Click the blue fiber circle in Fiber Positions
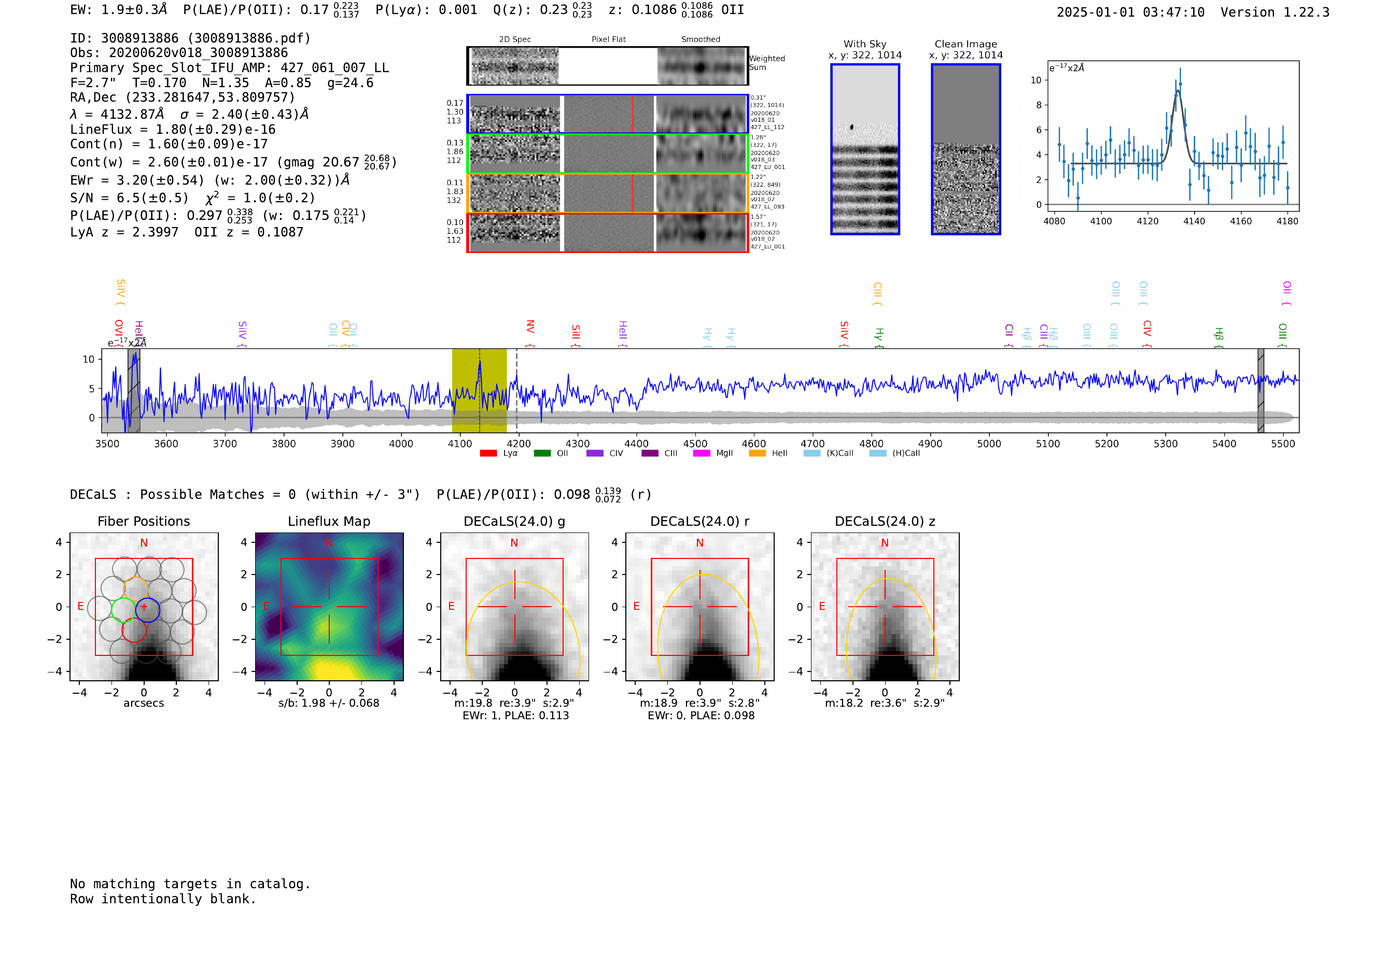Screen dimensions: 1400x953 click(x=147, y=608)
